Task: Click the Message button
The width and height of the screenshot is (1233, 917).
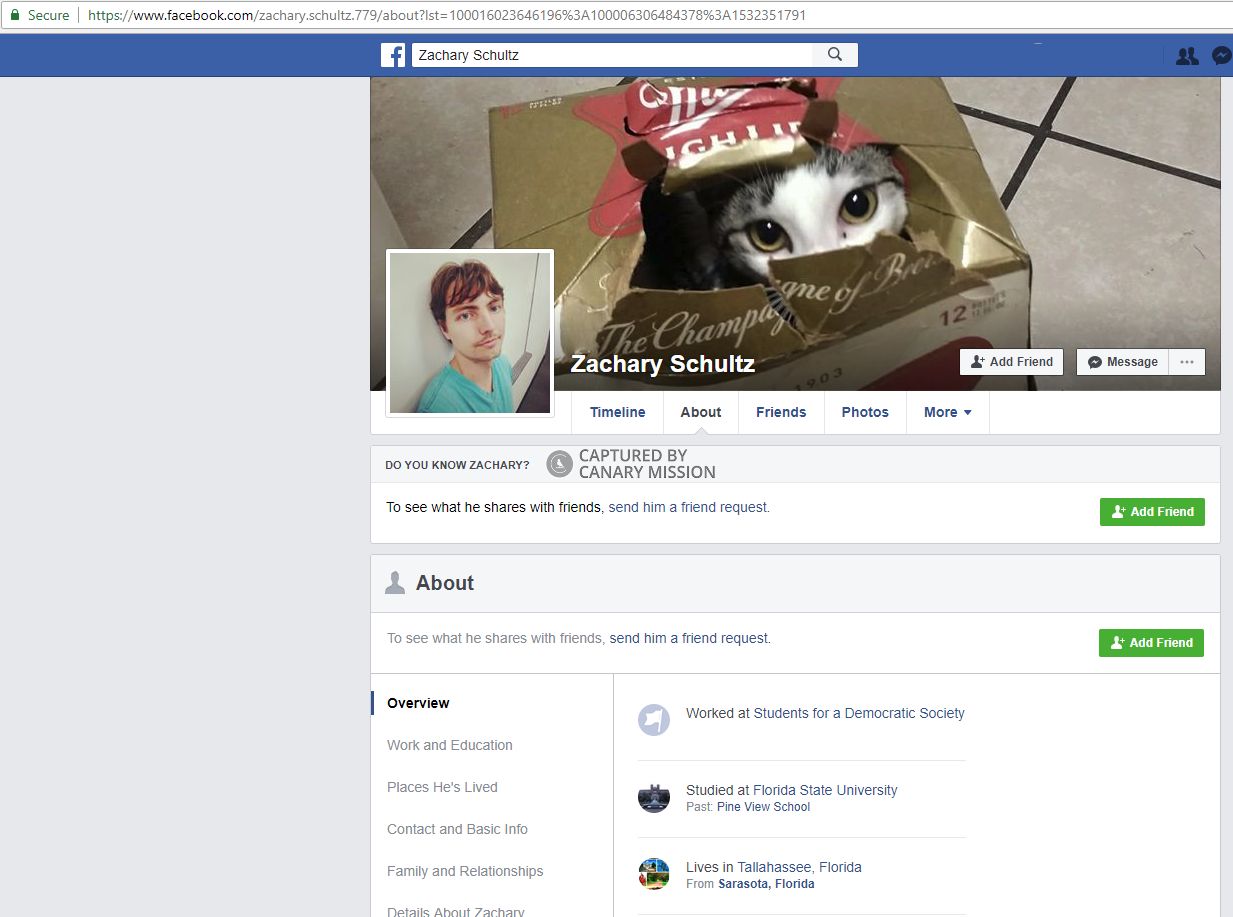Action: pos(1122,362)
